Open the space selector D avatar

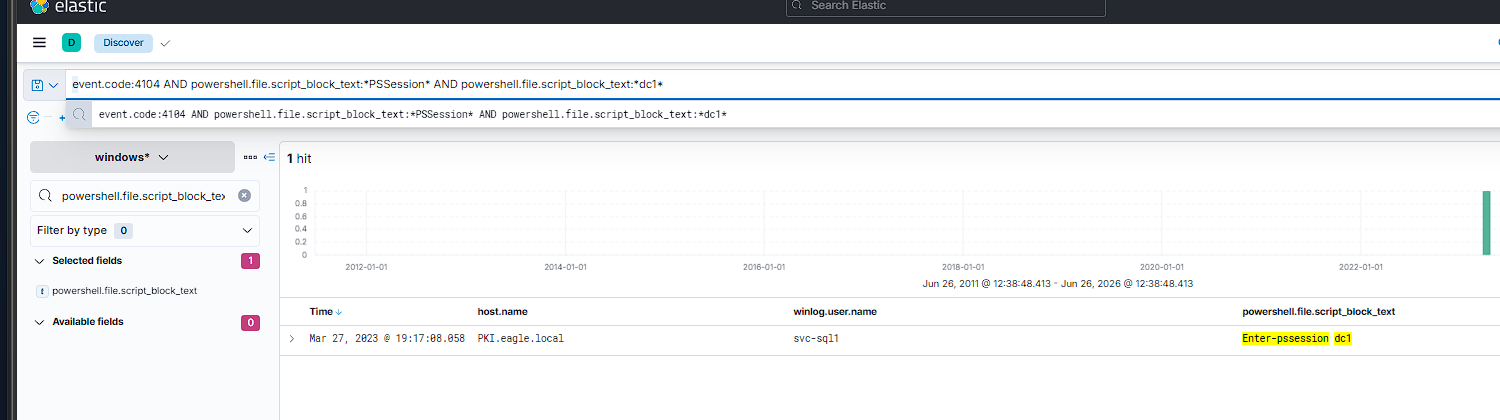coord(71,42)
